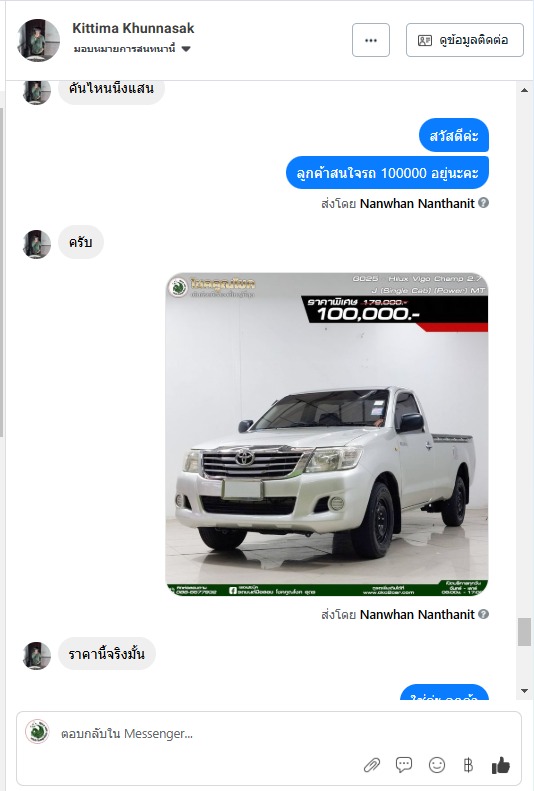
Task: Open the emoji smiley picker
Action: coord(437,765)
